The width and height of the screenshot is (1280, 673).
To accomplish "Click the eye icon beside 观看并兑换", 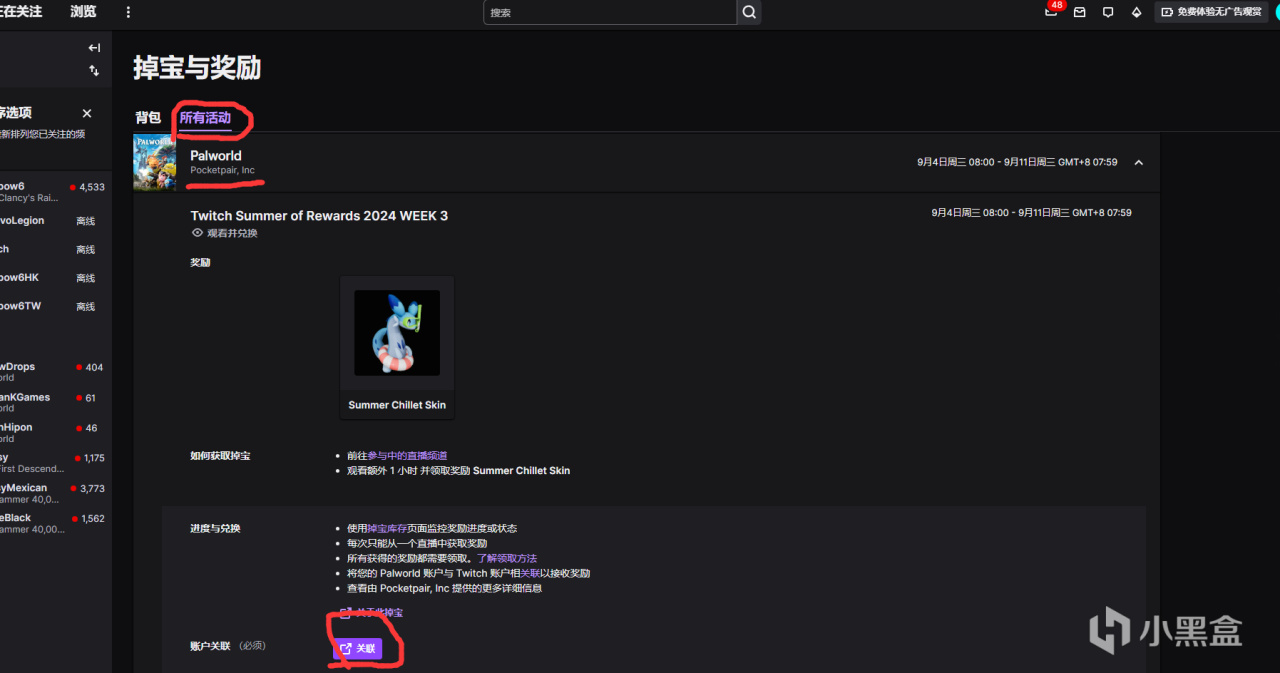I will [x=197, y=233].
